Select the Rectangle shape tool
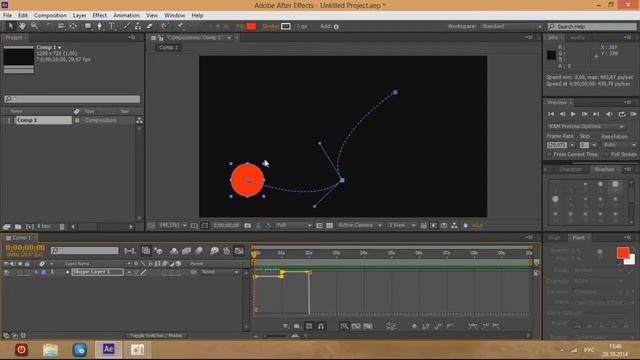The image size is (640, 360). [x=87, y=26]
